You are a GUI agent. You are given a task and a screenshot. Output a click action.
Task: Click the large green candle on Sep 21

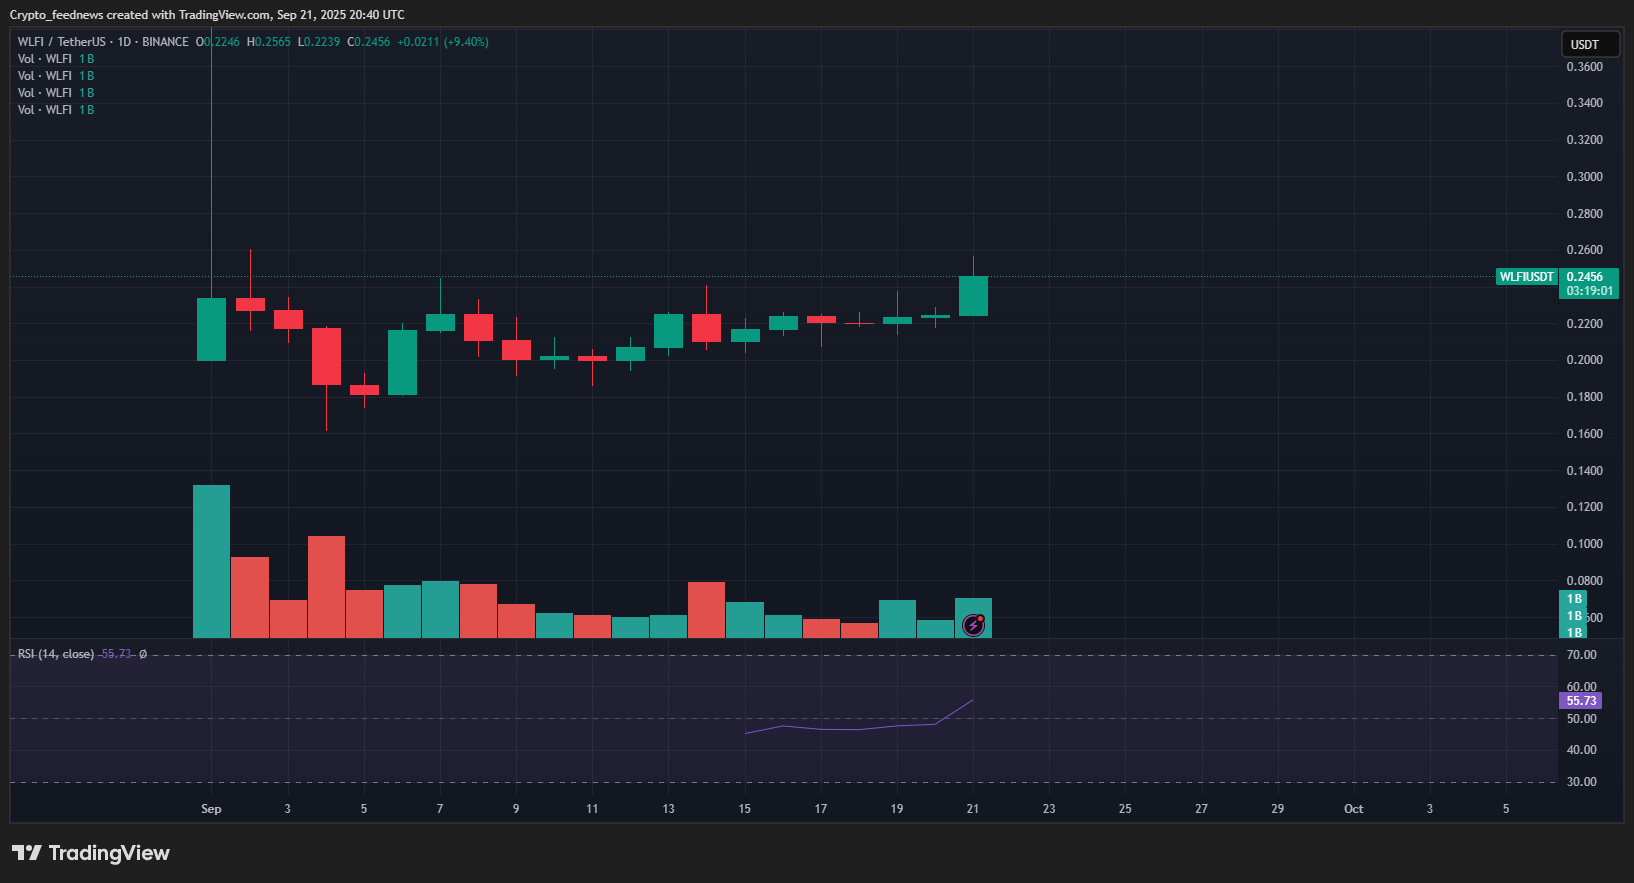point(973,296)
